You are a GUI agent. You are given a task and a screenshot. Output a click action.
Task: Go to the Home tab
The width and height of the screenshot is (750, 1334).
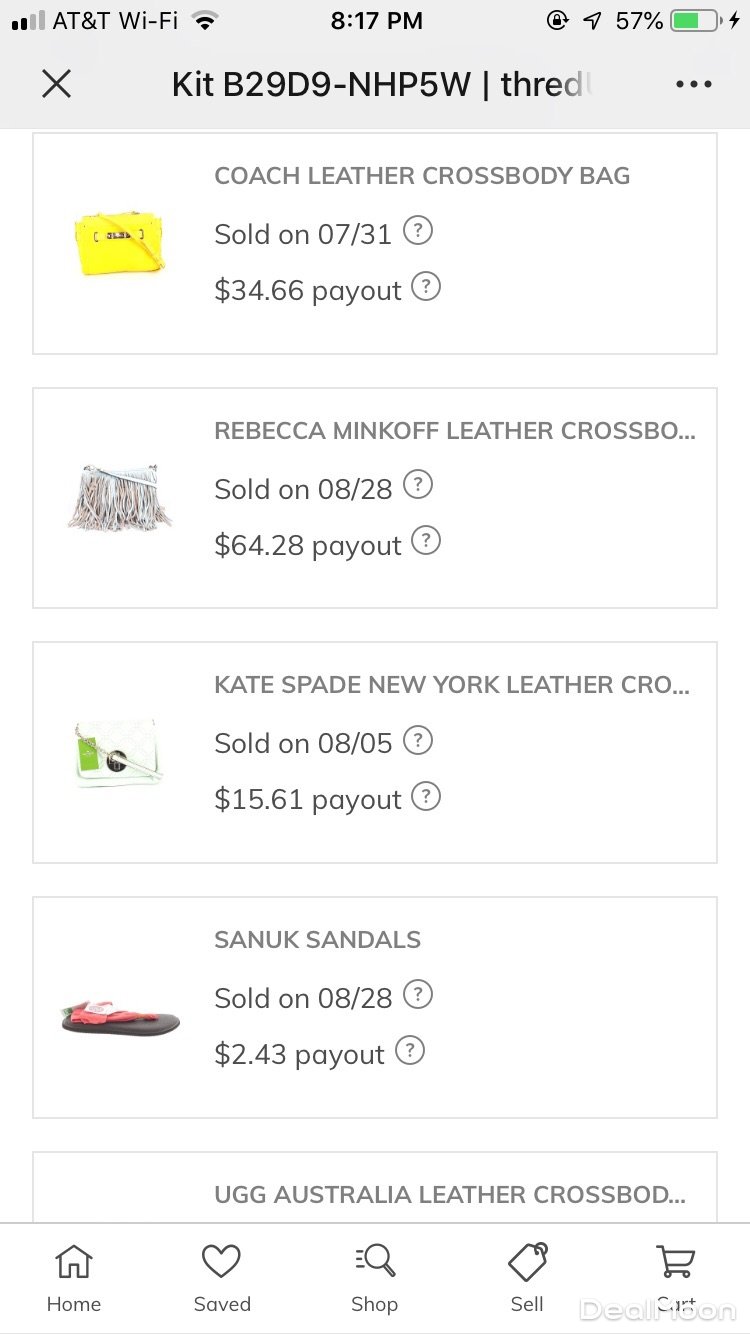pos(74,1278)
